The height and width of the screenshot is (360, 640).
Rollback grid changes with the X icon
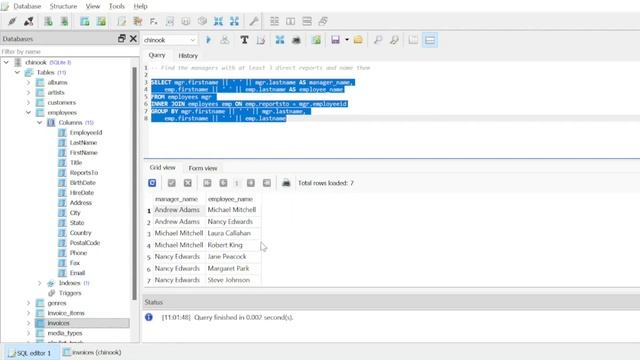pos(187,183)
